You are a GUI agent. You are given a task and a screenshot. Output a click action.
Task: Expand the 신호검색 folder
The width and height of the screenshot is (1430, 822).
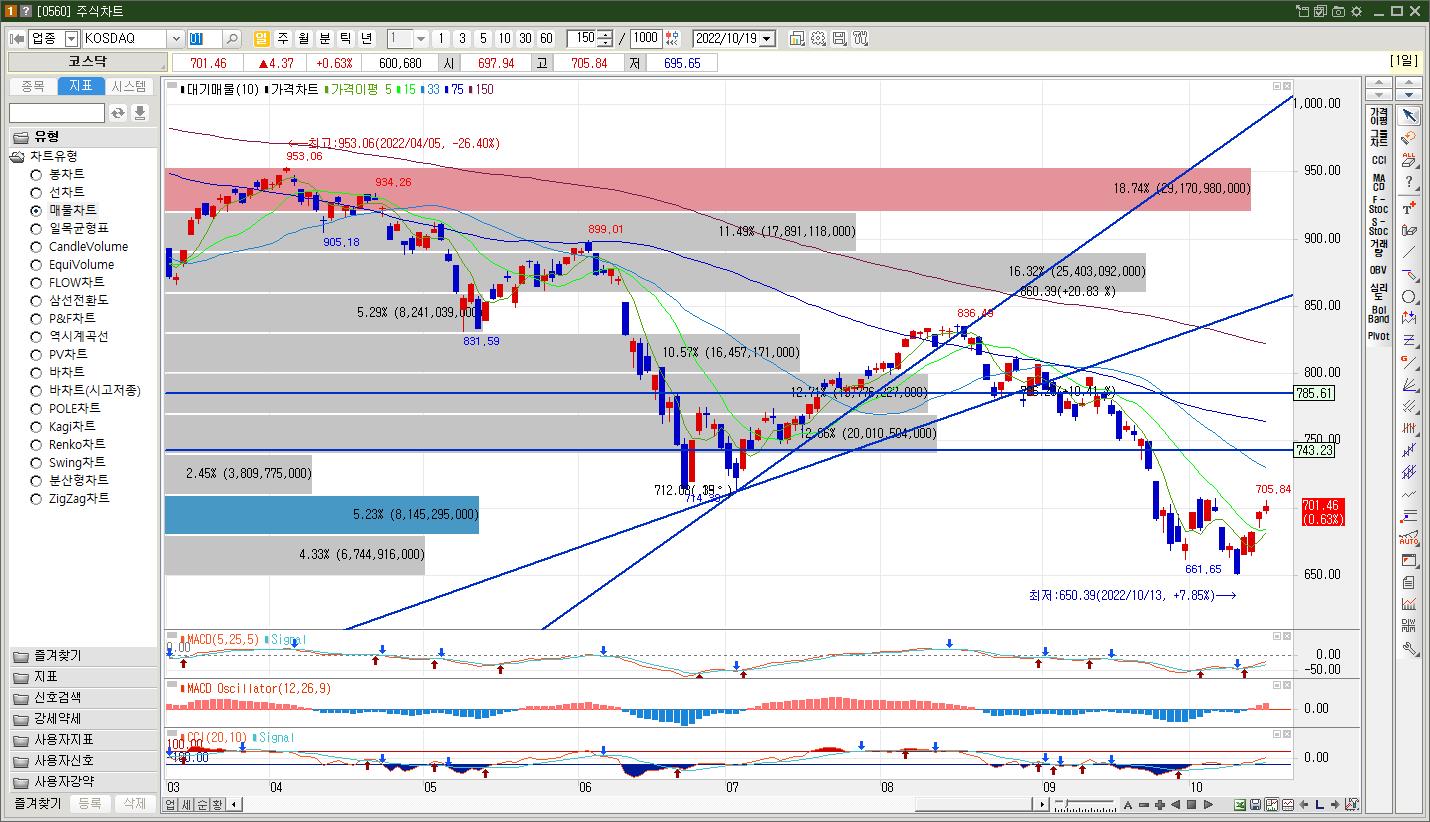pos(83,698)
